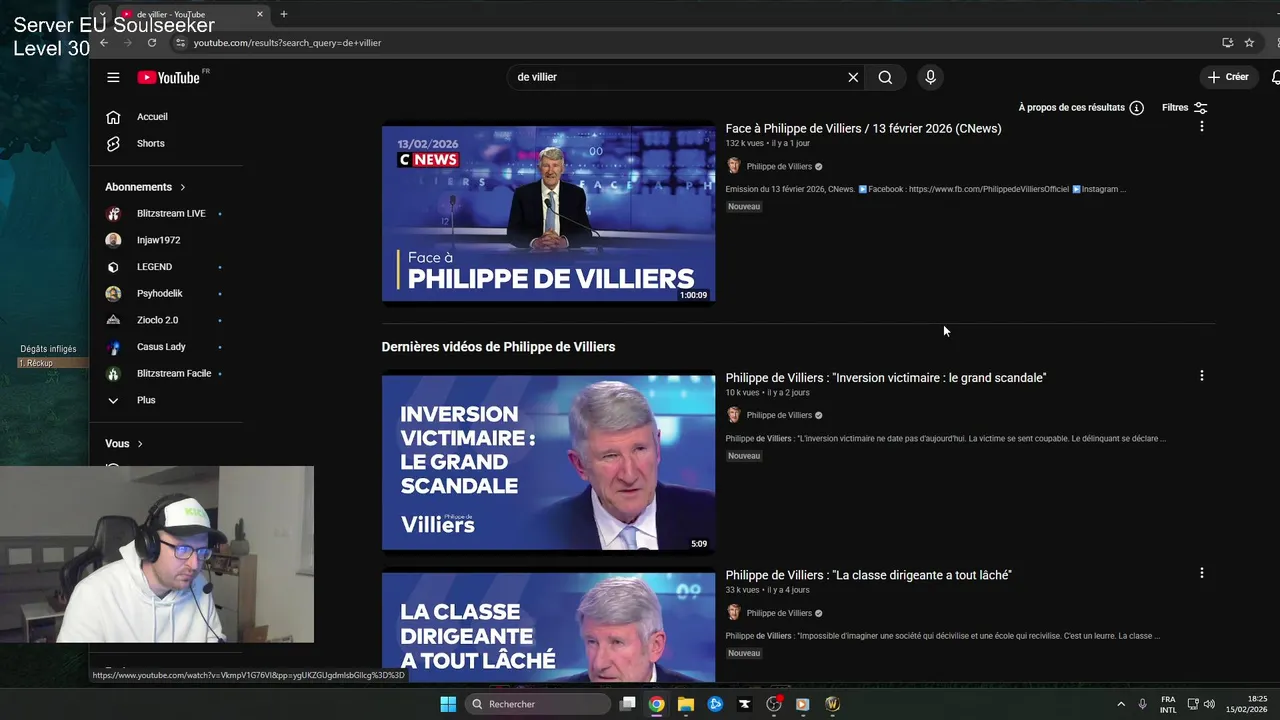Open the 18:25 clock and date
The width and height of the screenshot is (1280, 720).
click(1247, 704)
